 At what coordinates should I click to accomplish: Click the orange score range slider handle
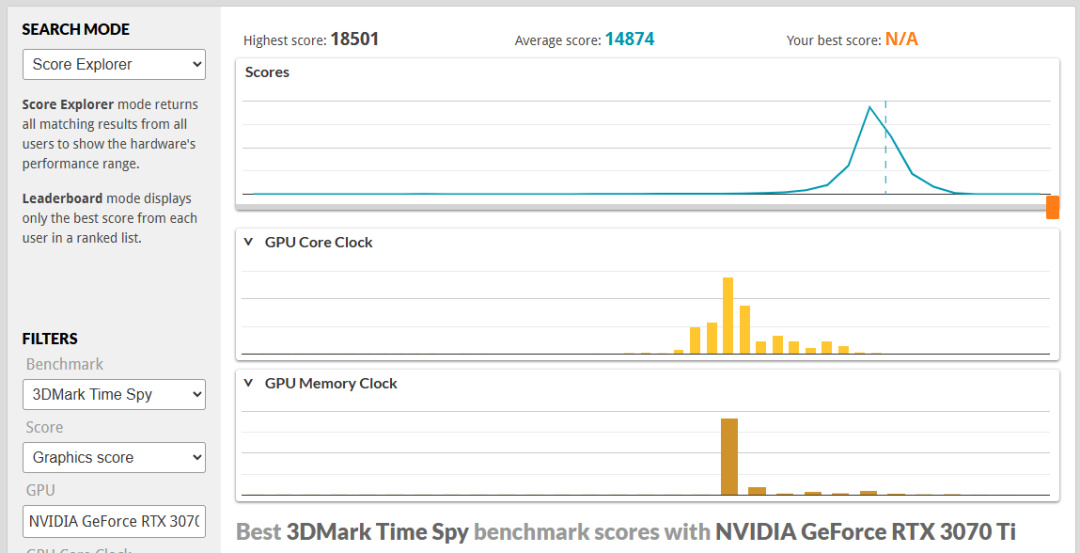click(1052, 207)
